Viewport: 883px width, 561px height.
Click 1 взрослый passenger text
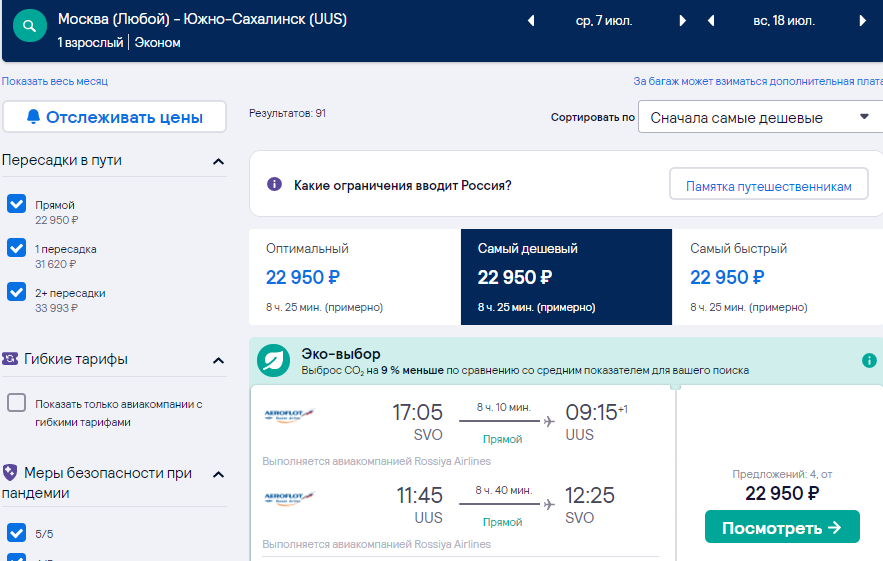point(90,42)
